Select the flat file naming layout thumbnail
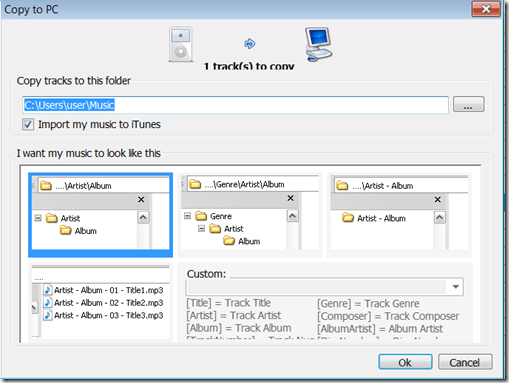The image size is (509, 383). pos(100,302)
